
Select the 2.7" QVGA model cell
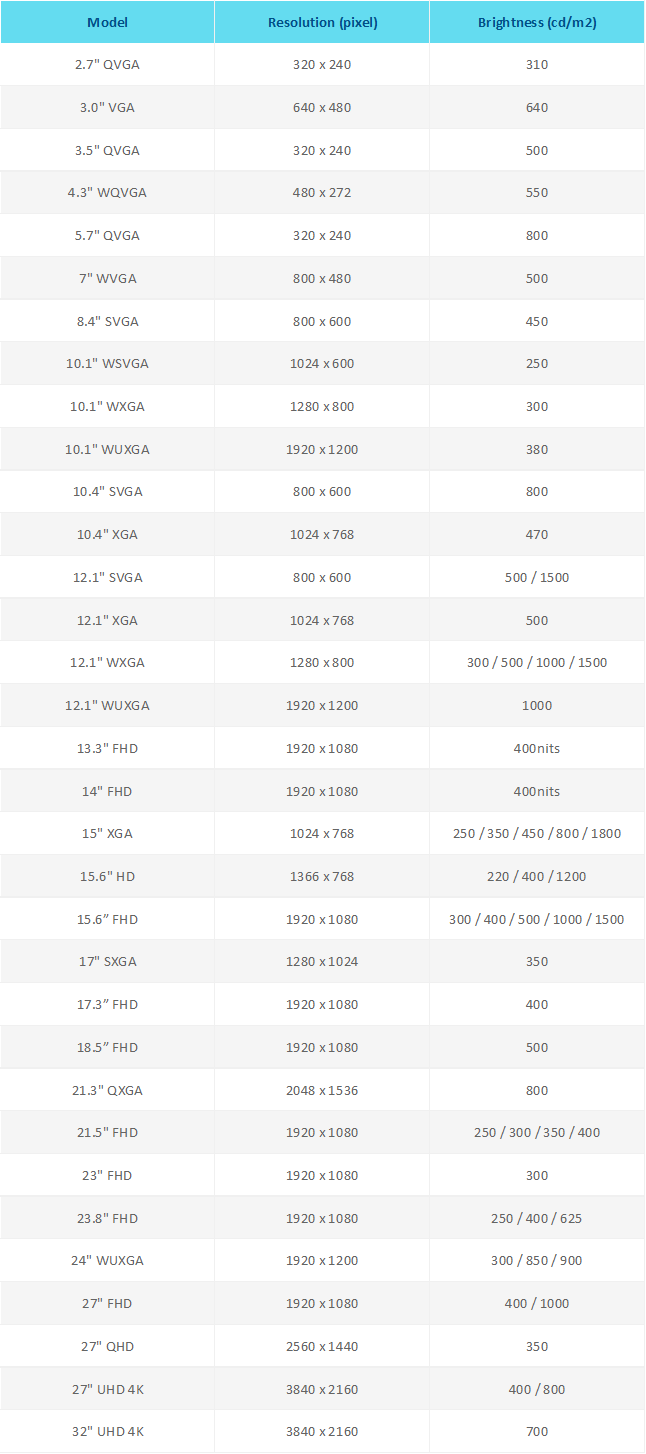click(x=107, y=64)
